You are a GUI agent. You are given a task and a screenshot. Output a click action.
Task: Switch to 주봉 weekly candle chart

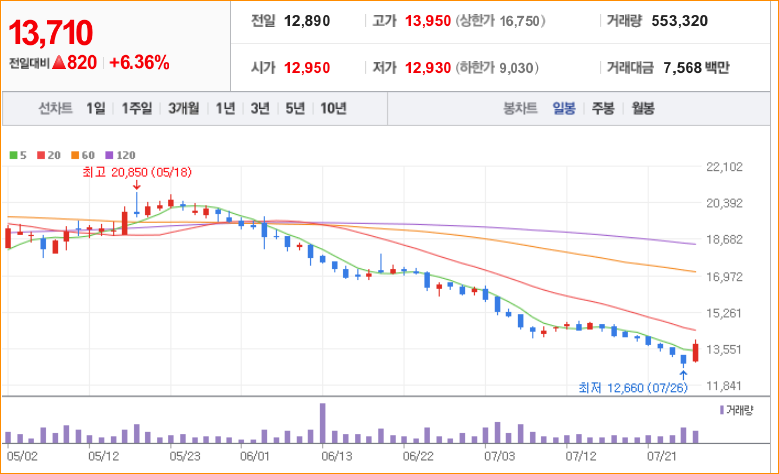603,108
